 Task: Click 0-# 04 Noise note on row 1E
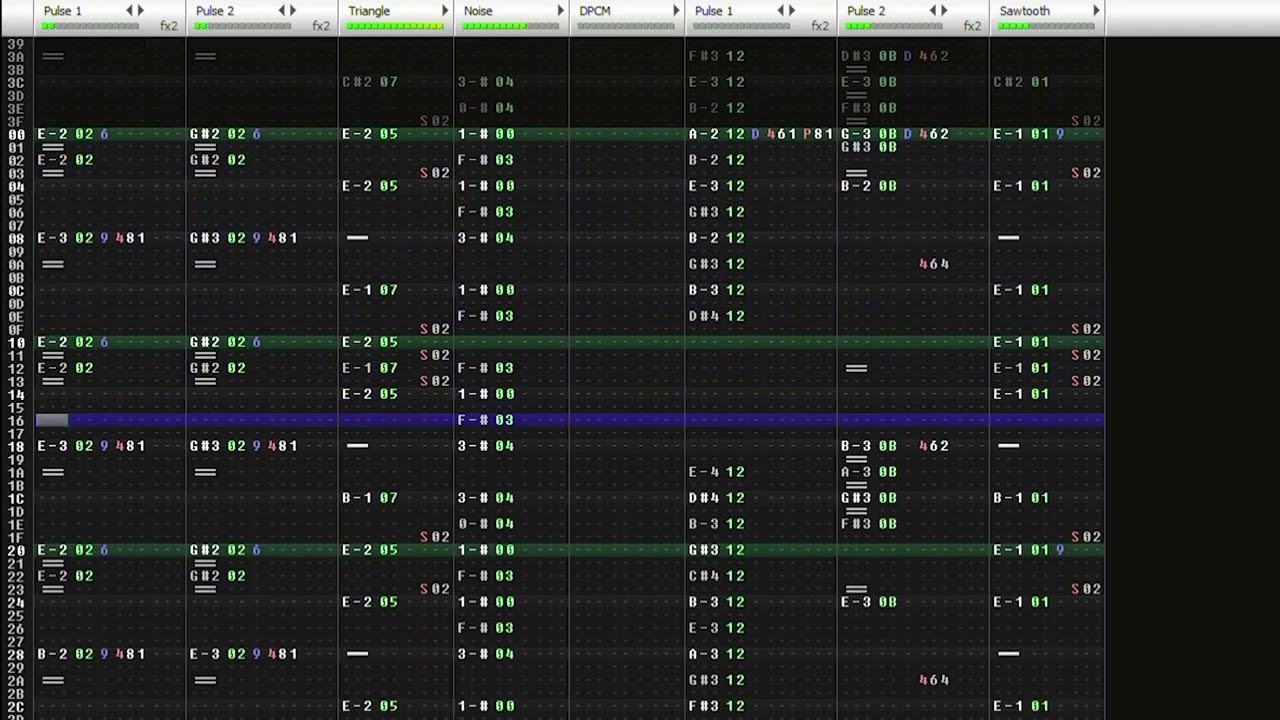click(x=485, y=524)
